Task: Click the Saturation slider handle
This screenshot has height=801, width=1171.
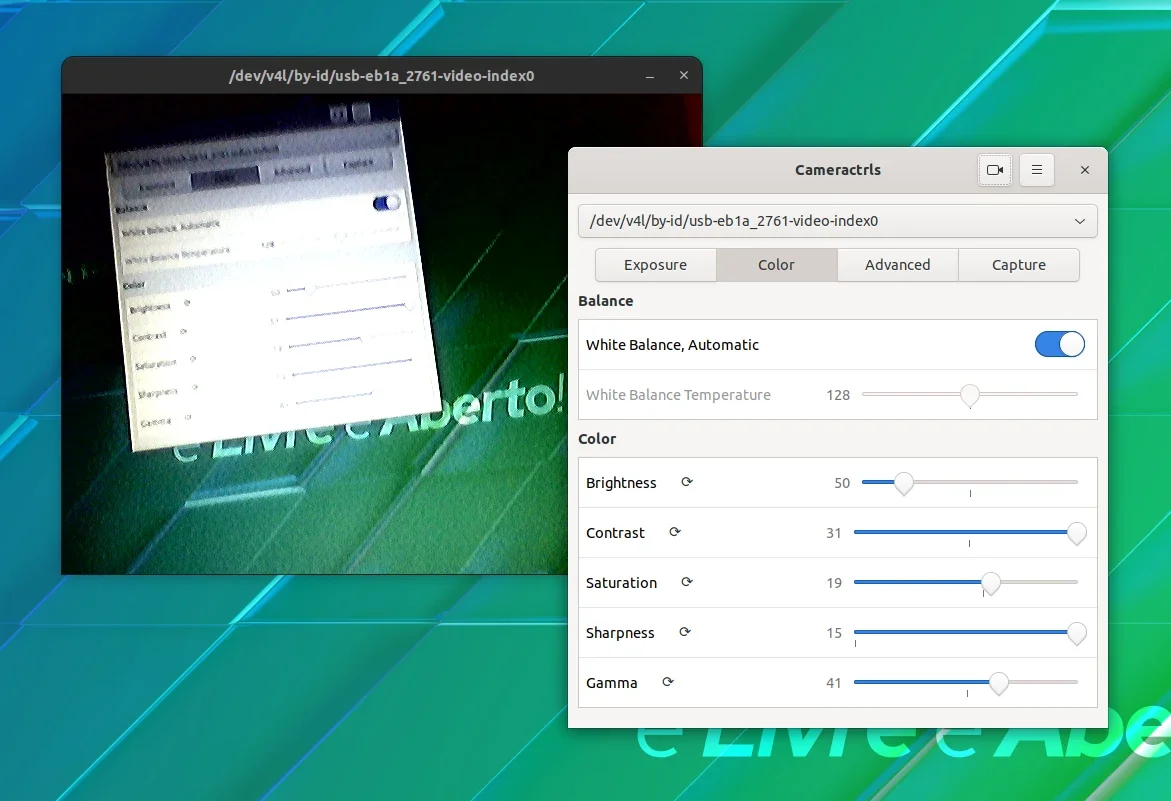Action: [x=990, y=583]
